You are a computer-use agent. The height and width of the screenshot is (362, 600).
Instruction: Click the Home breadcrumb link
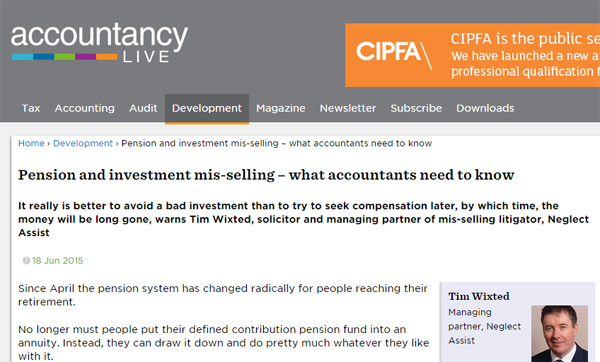tap(31, 143)
